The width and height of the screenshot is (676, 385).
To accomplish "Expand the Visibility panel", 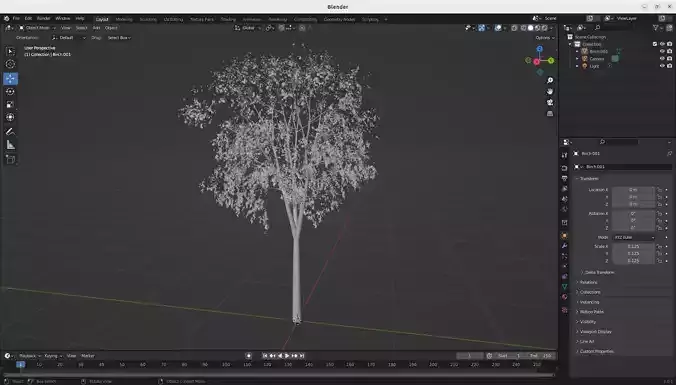I will pyautogui.click(x=588, y=322).
